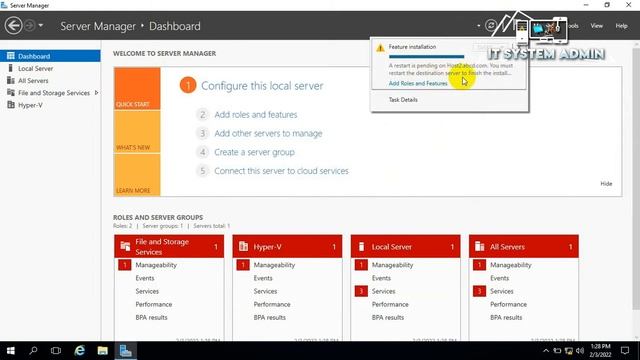The width and height of the screenshot is (640, 360).
Task: Show hidden system tray icons
Action: (546, 351)
